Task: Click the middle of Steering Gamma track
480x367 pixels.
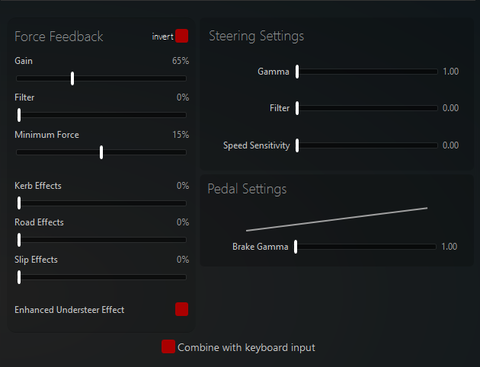Action: pyautogui.click(x=367, y=71)
